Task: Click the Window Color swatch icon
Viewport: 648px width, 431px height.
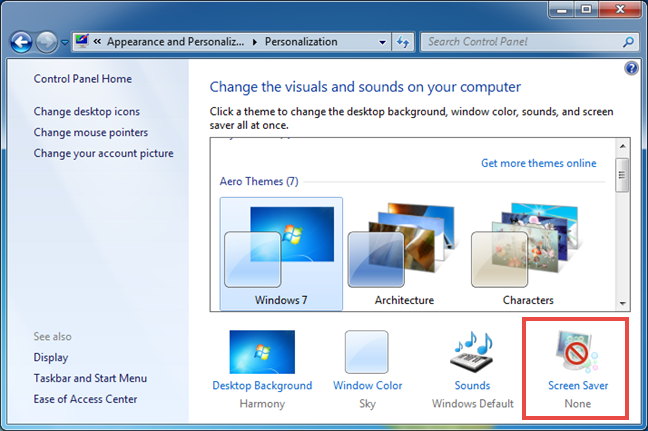Action: coord(367,352)
